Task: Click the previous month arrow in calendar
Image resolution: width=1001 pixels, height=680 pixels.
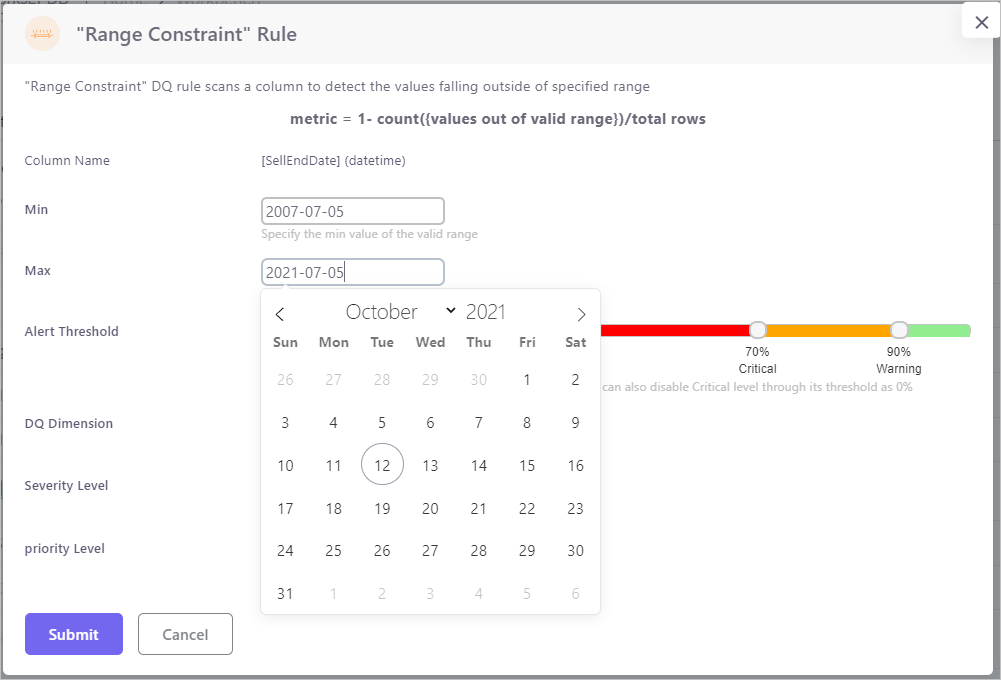Action: tap(280, 314)
